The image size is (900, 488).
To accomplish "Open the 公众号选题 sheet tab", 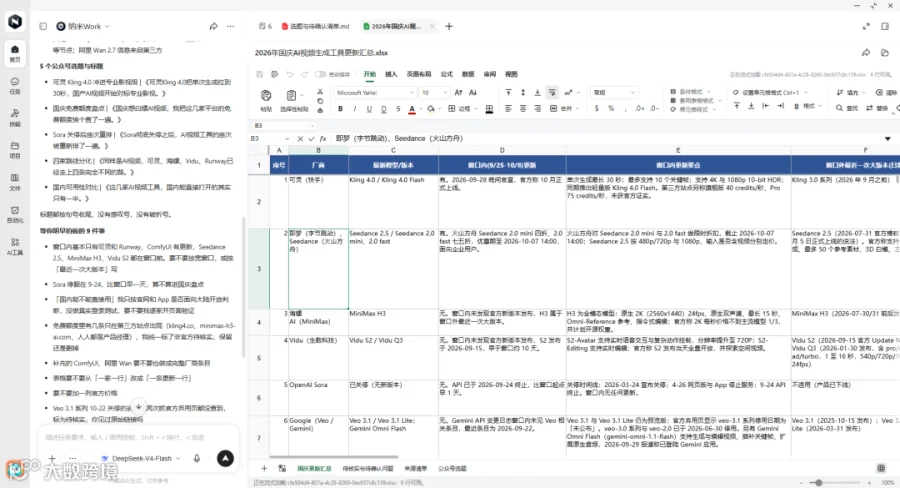I will coord(452,468).
